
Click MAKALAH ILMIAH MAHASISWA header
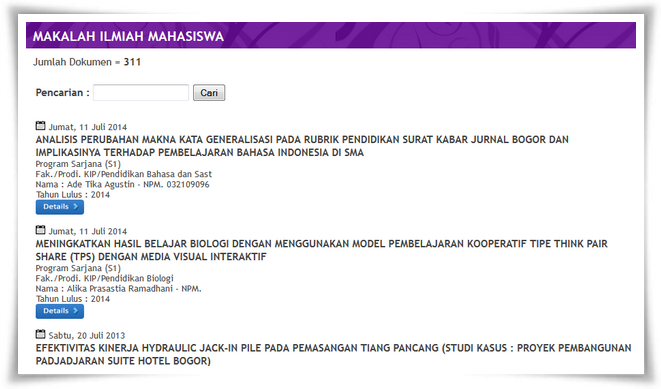click(128, 36)
